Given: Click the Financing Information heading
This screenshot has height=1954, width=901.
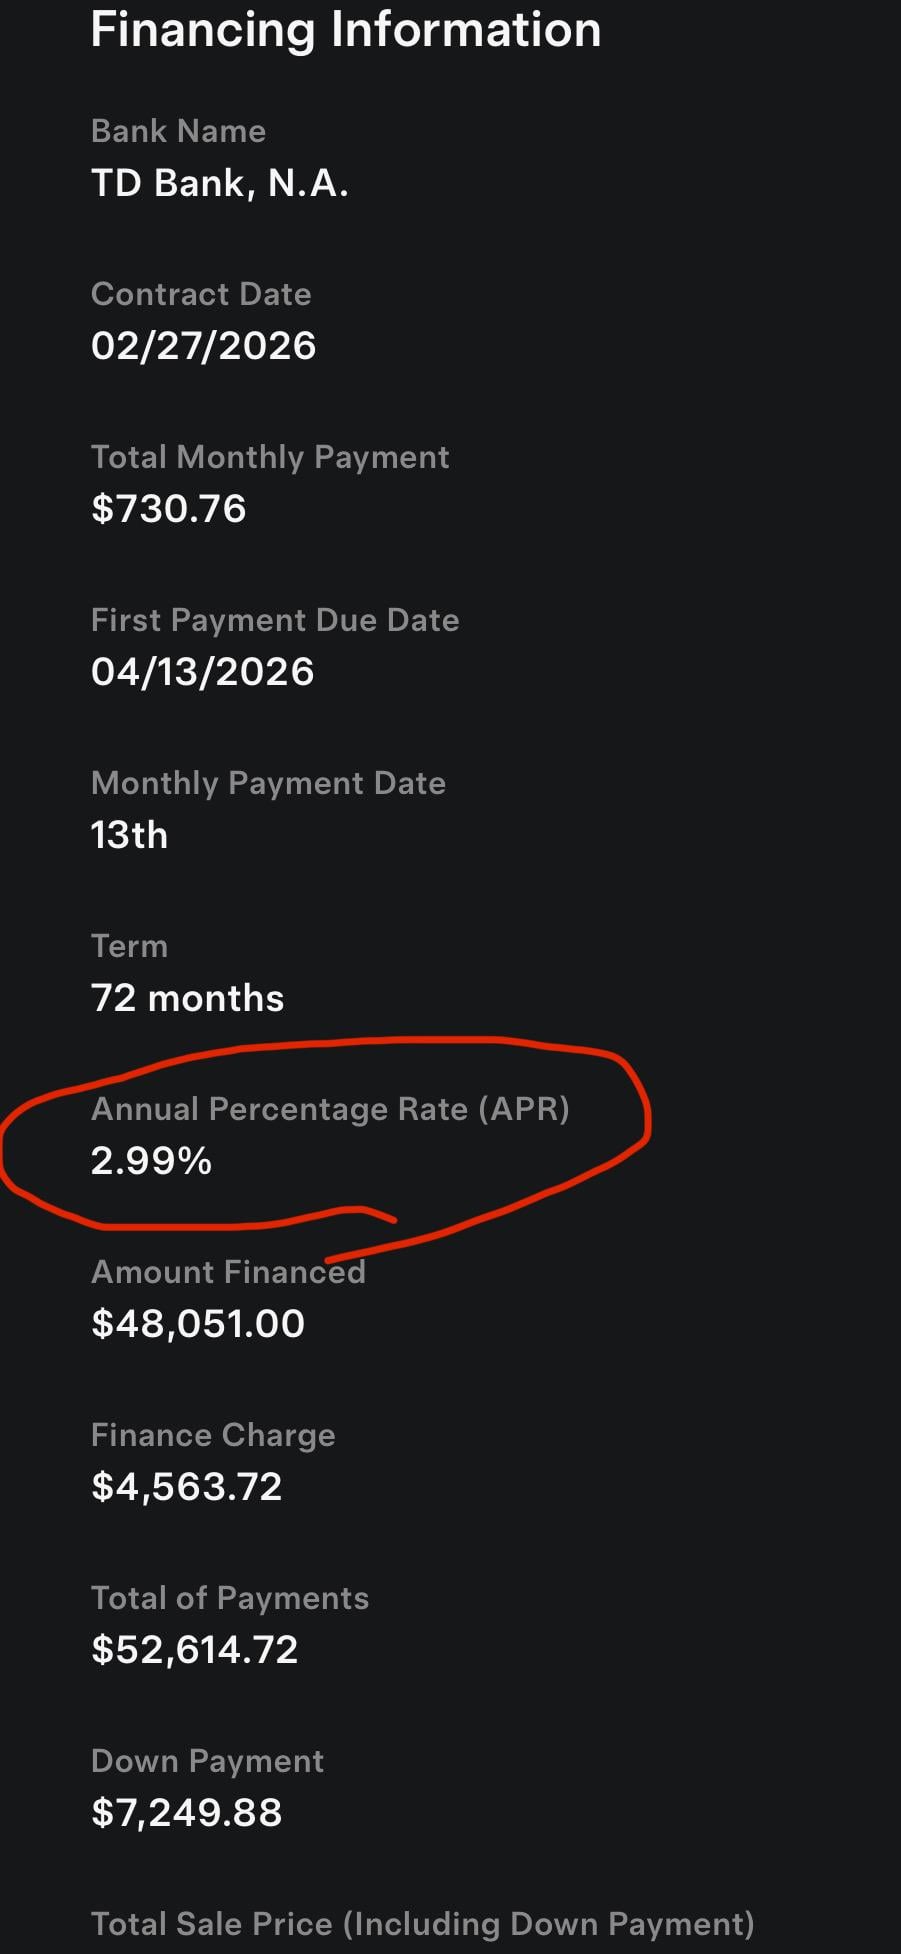Looking at the screenshot, I should [345, 30].
